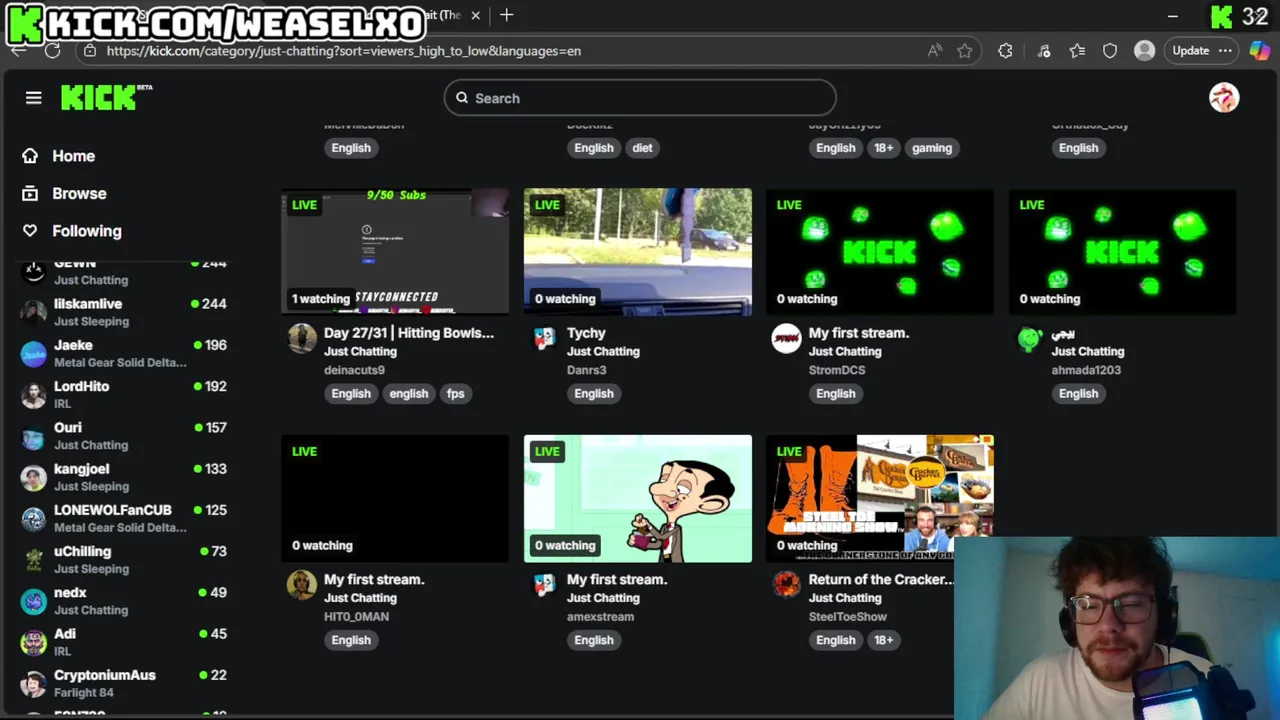Open CryptoniumAus followed channel
This screenshot has width=1280, height=720.
(x=125, y=683)
